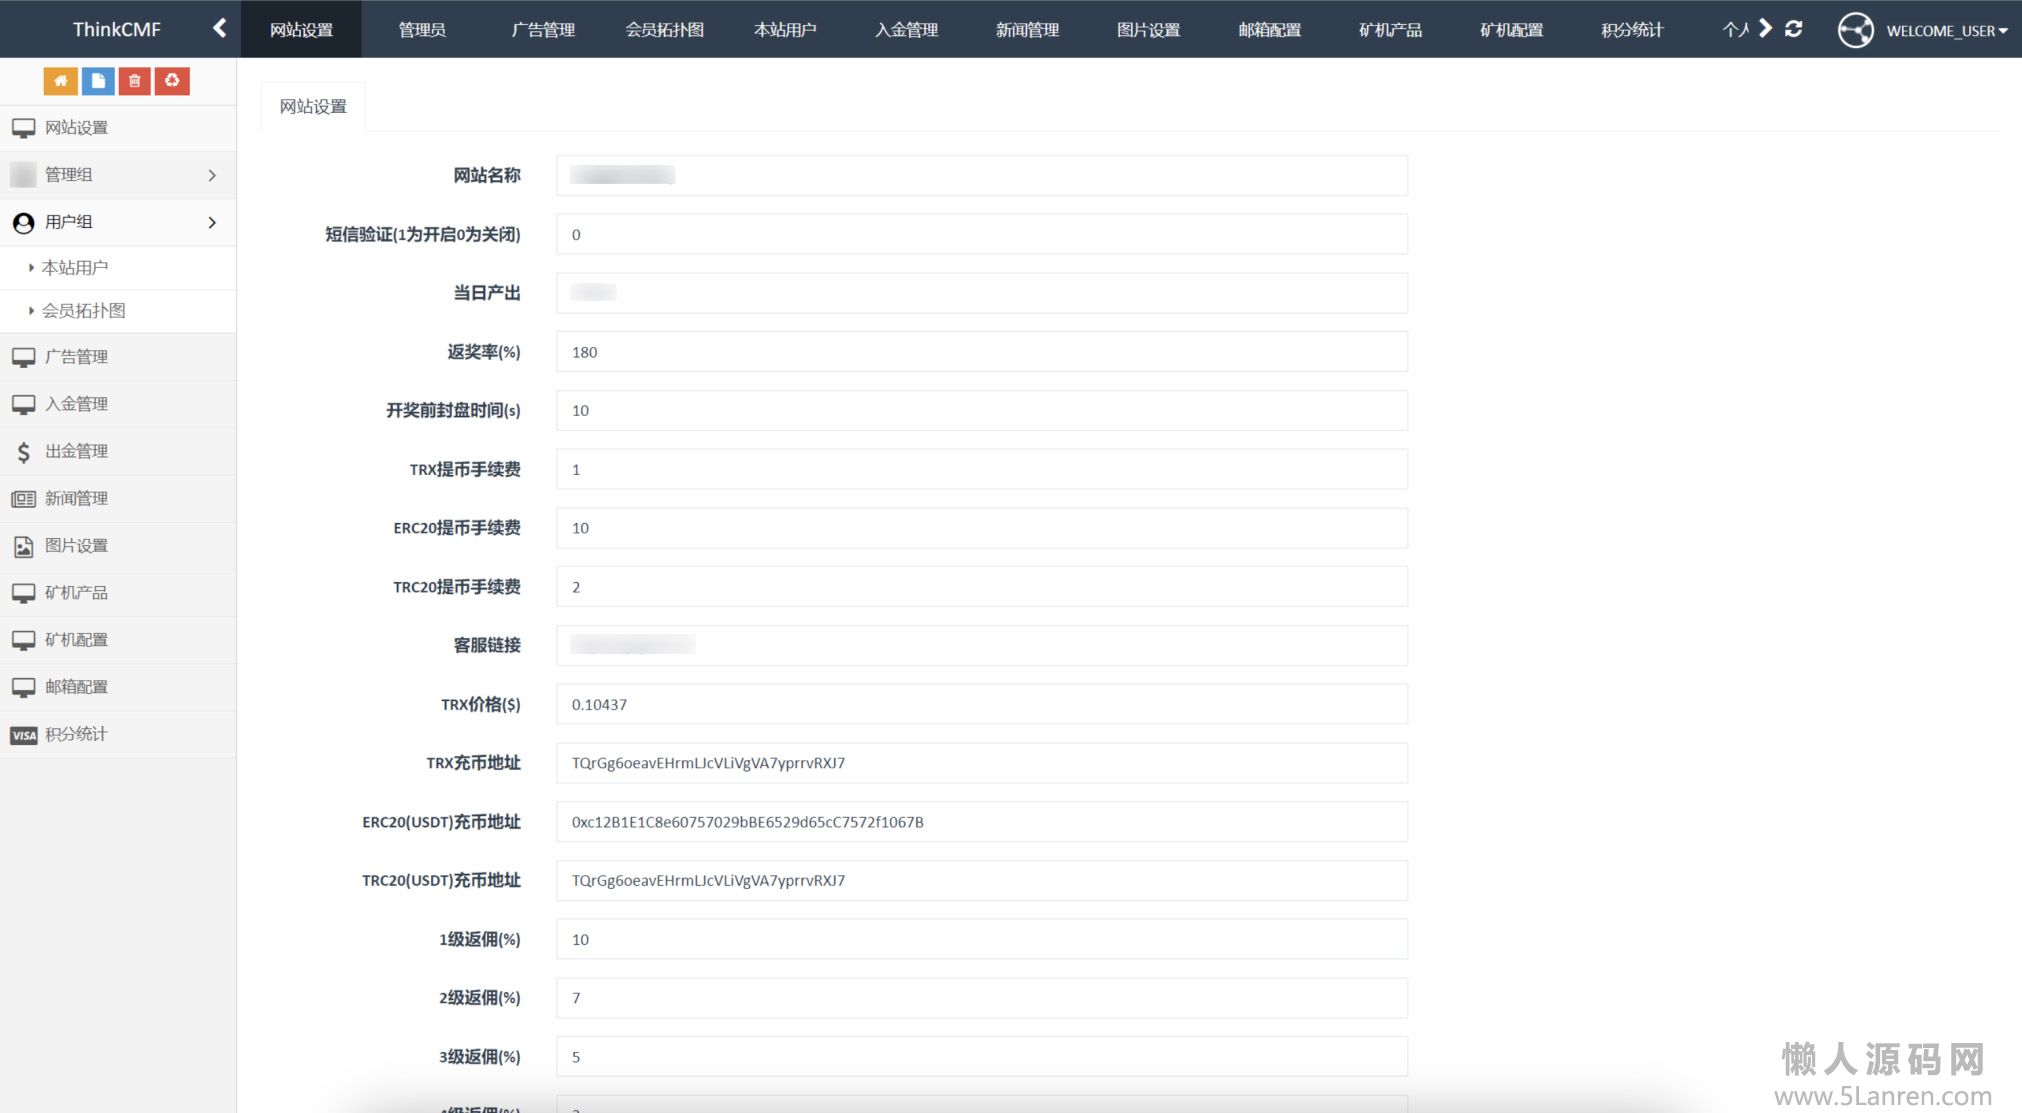This screenshot has height=1113, width=2022.
Task: Click the orange home icon button
Action: [x=60, y=81]
